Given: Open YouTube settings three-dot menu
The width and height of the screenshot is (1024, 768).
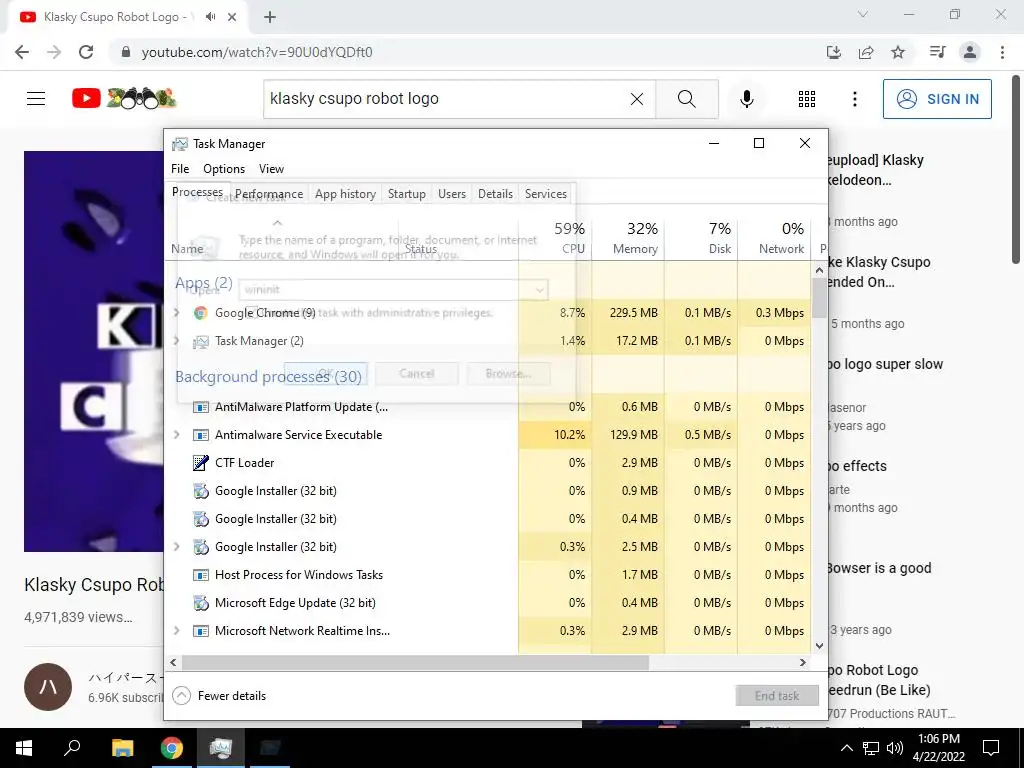Looking at the screenshot, I should [x=854, y=99].
